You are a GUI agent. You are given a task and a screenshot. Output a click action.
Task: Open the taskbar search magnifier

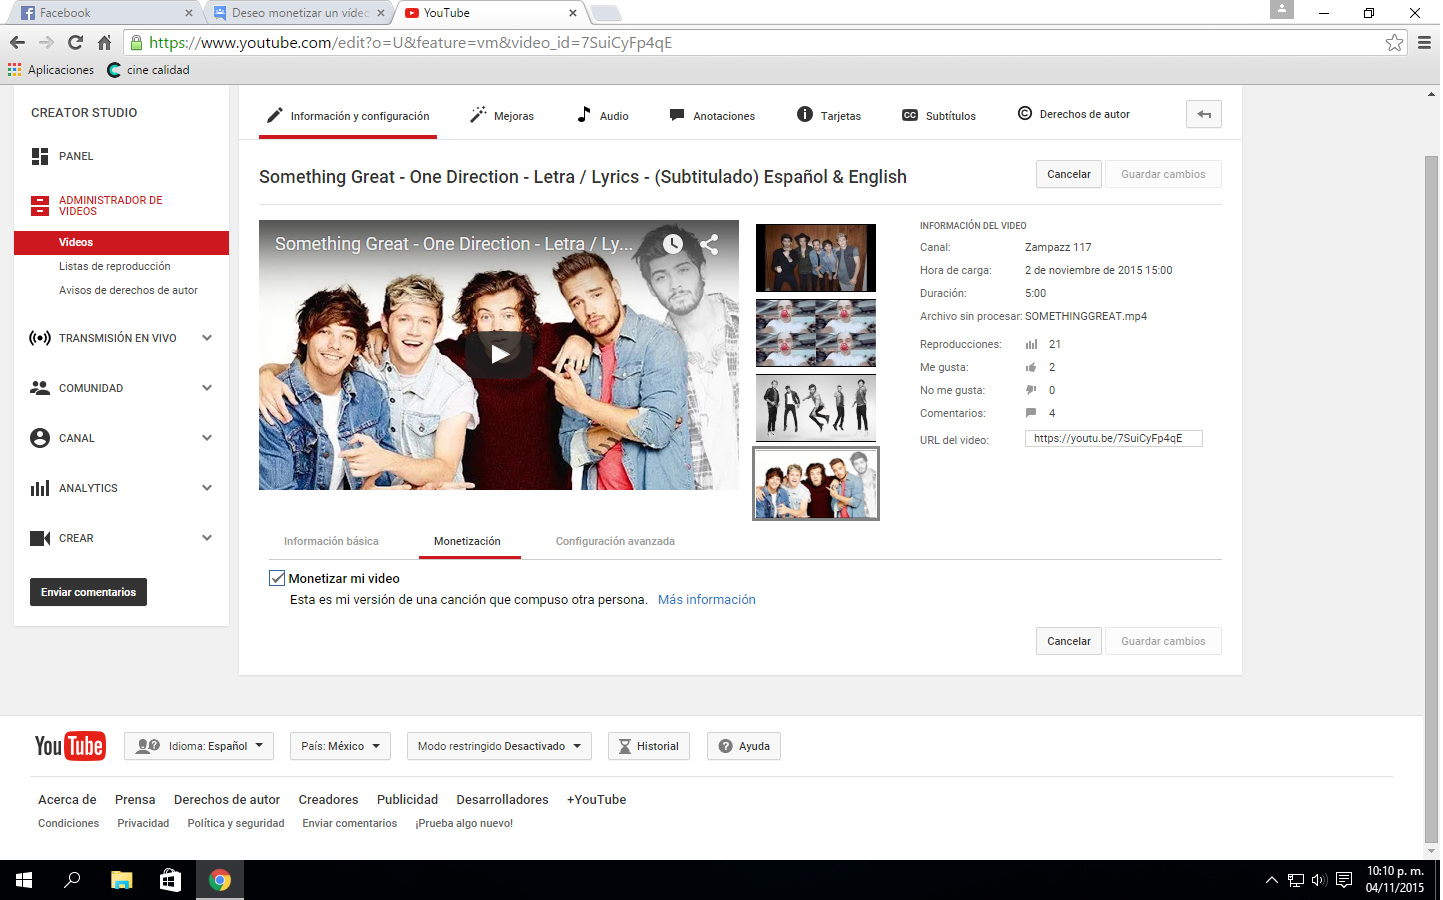pyautogui.click(x=72, y=880)
